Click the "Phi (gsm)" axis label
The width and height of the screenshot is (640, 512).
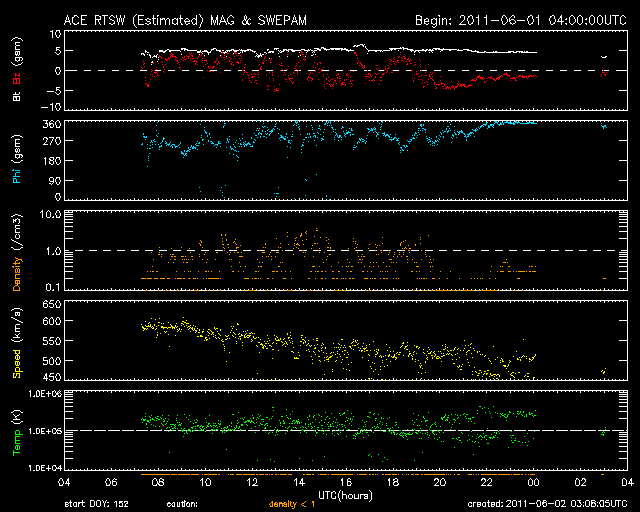(17, 159)
